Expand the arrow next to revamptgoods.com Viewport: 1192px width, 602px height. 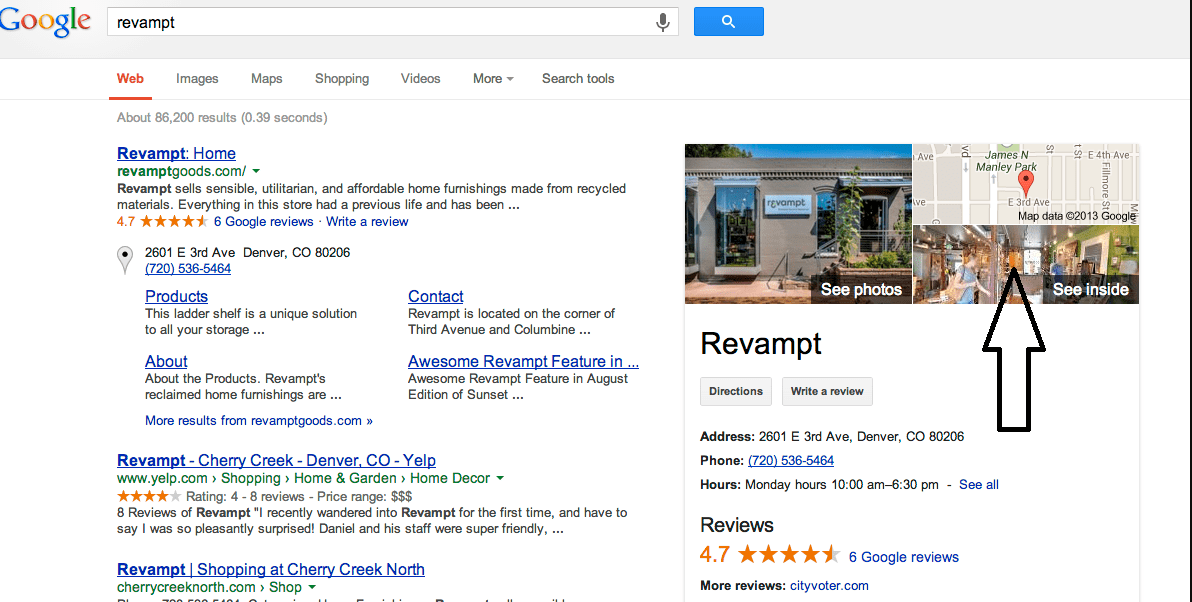[x=256, y=171]
